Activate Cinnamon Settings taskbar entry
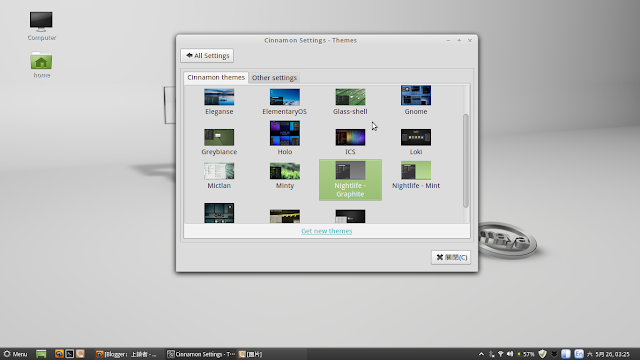 201,354
